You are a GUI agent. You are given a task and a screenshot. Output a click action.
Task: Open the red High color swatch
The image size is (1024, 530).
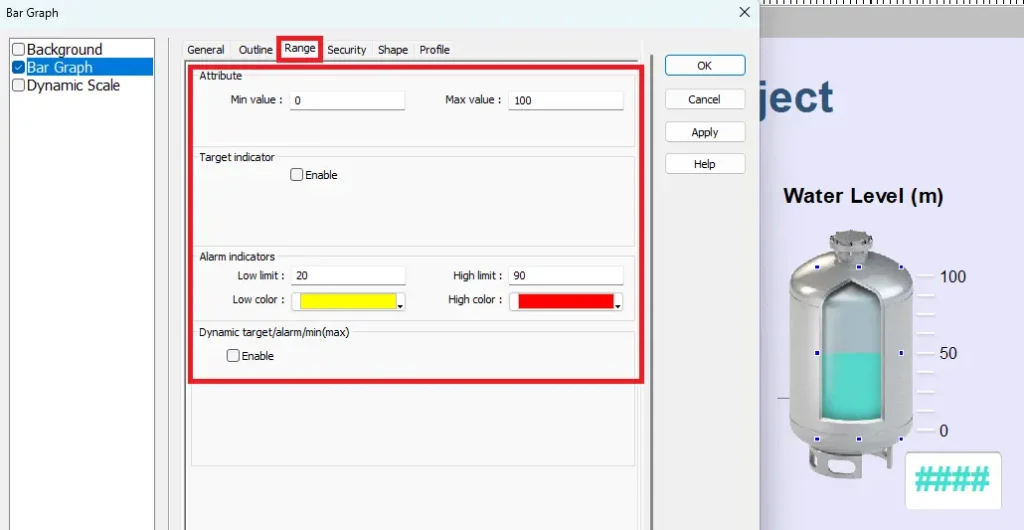(x=566, y=301)
